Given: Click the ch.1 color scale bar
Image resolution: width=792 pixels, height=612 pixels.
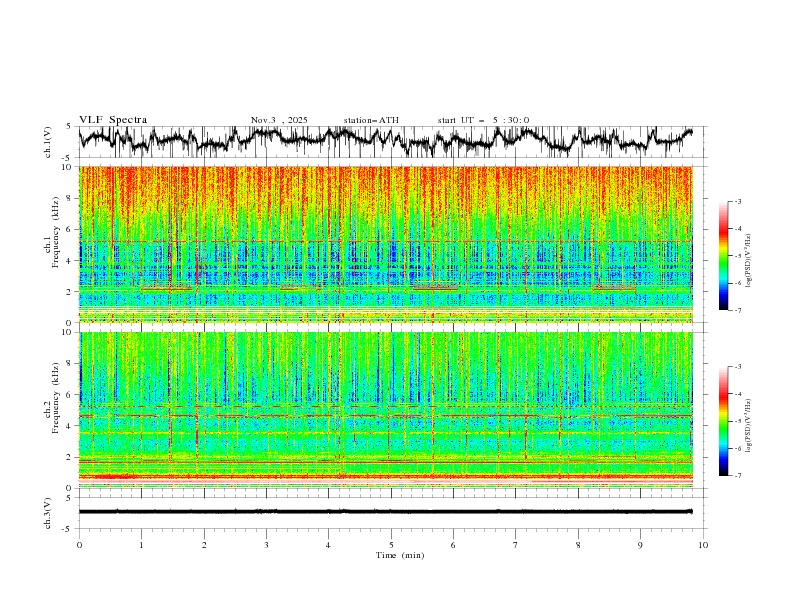Looking at the screenshot, I should click(x=723, y=256).
